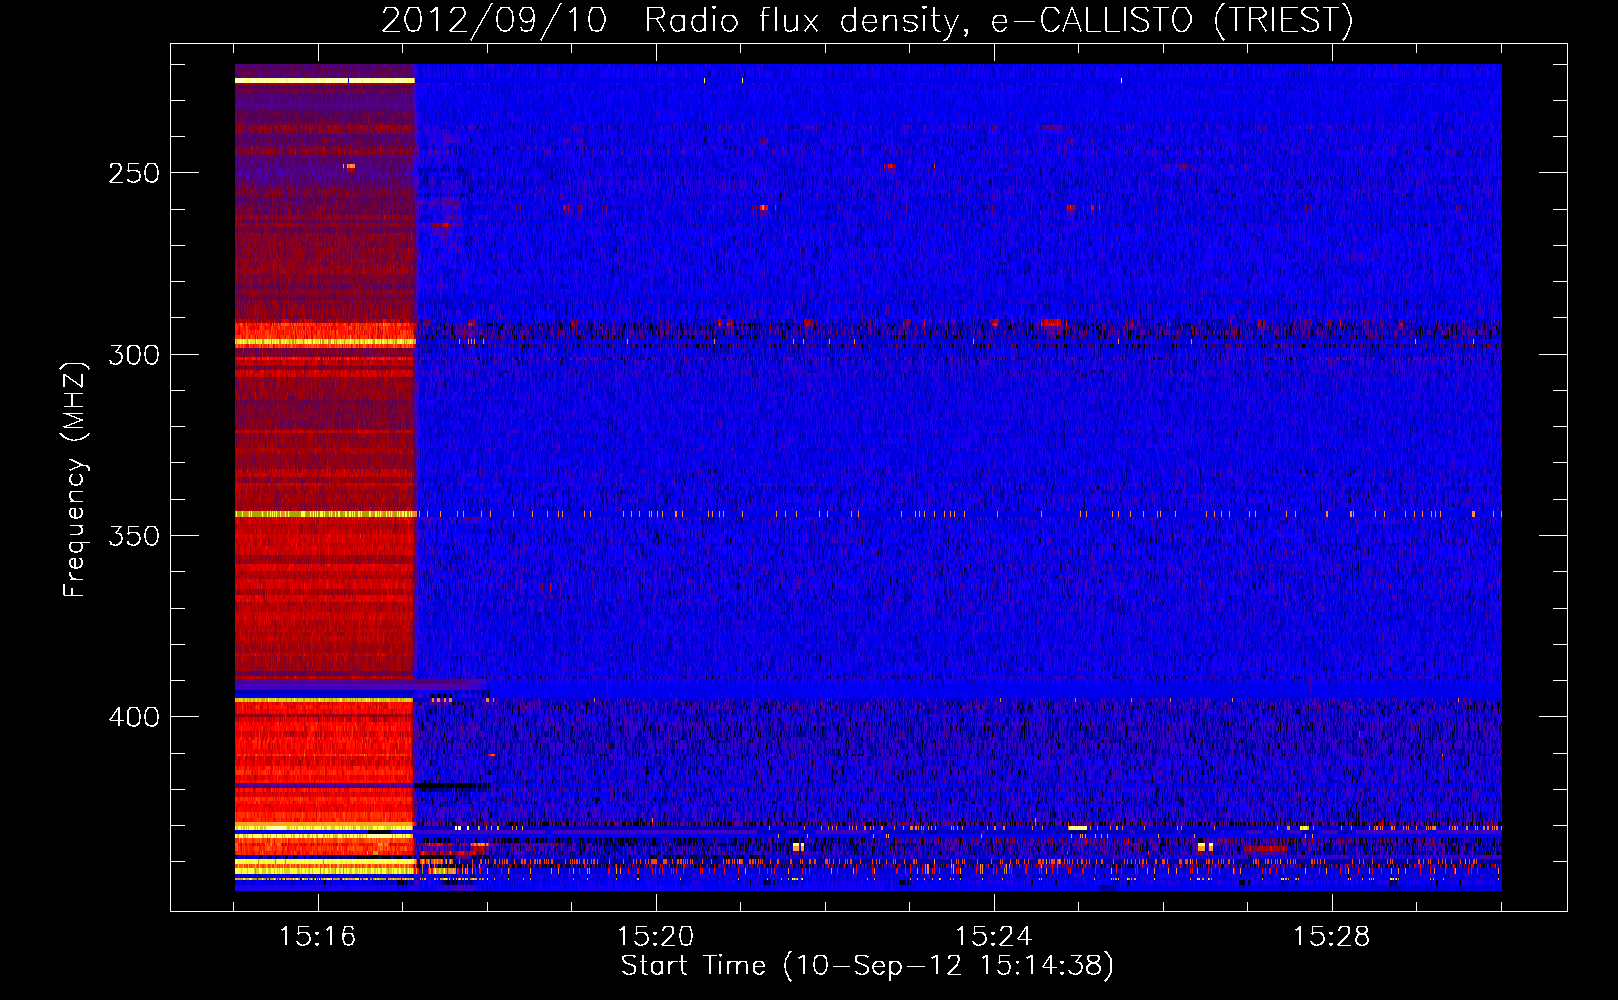Click the 400 frequency tick label
Screen dimensions: 1618x1000
click(x=134, y=717)
